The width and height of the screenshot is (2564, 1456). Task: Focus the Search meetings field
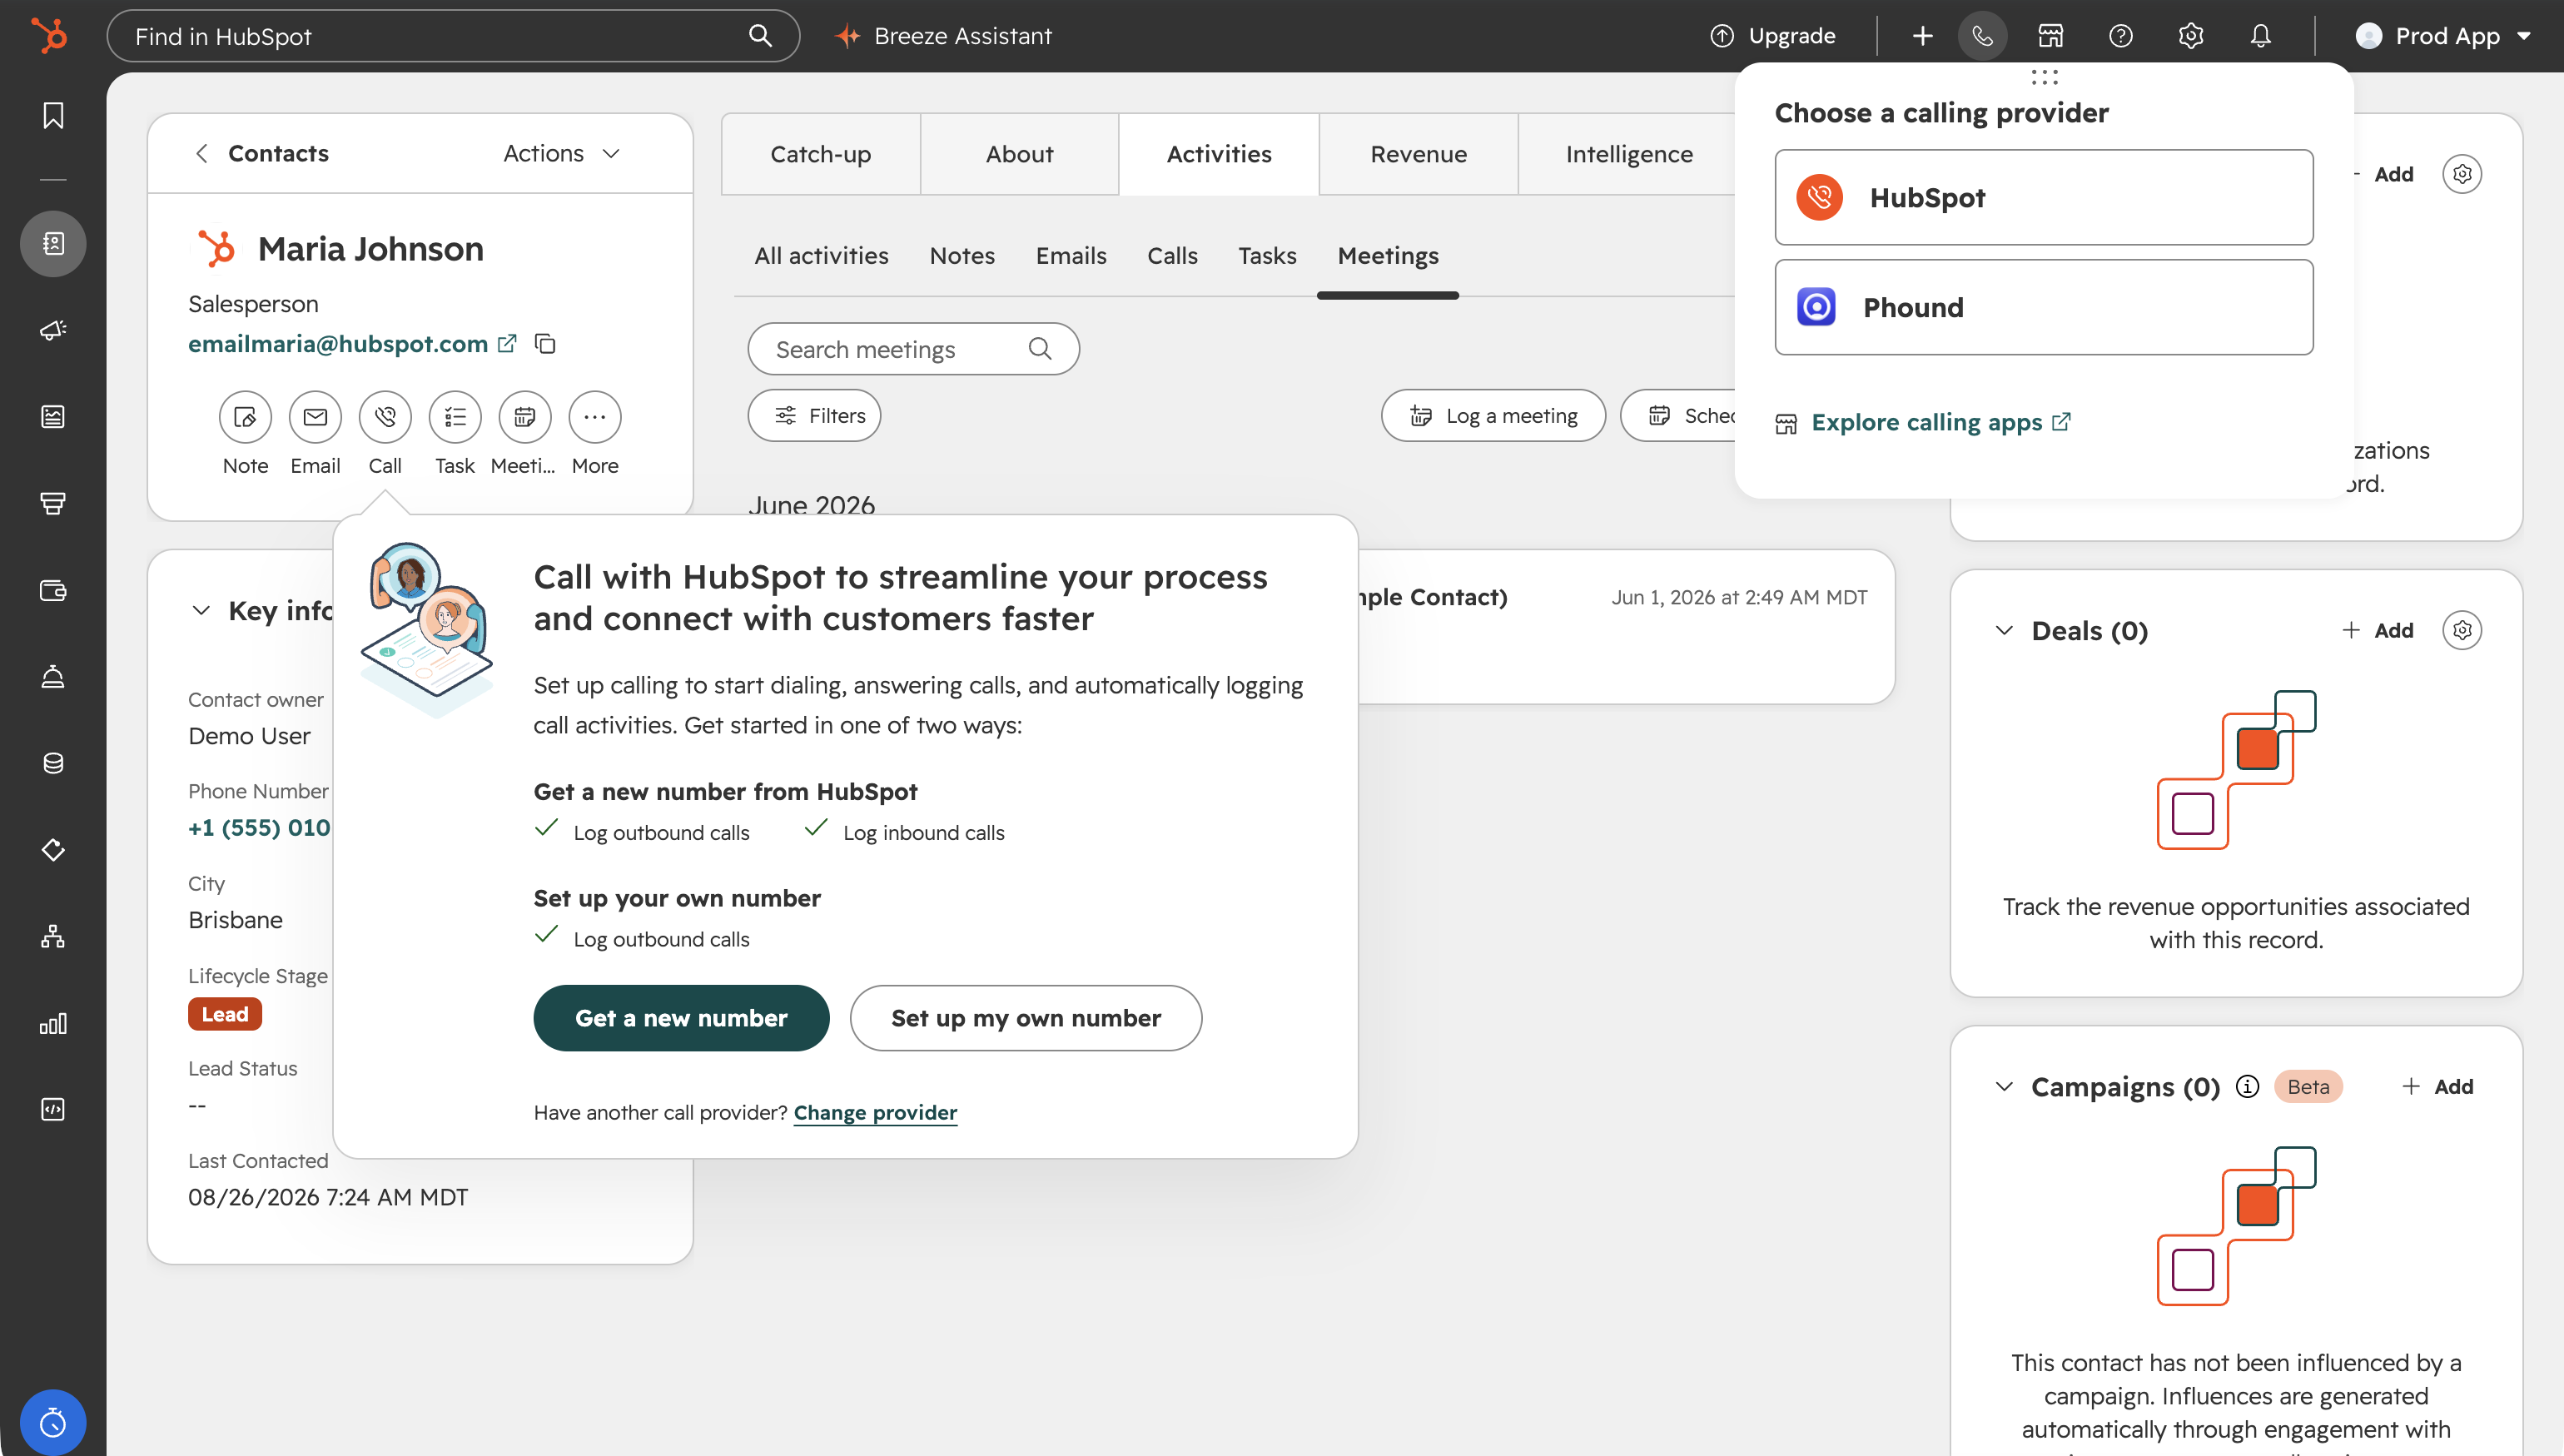[913, 349]
